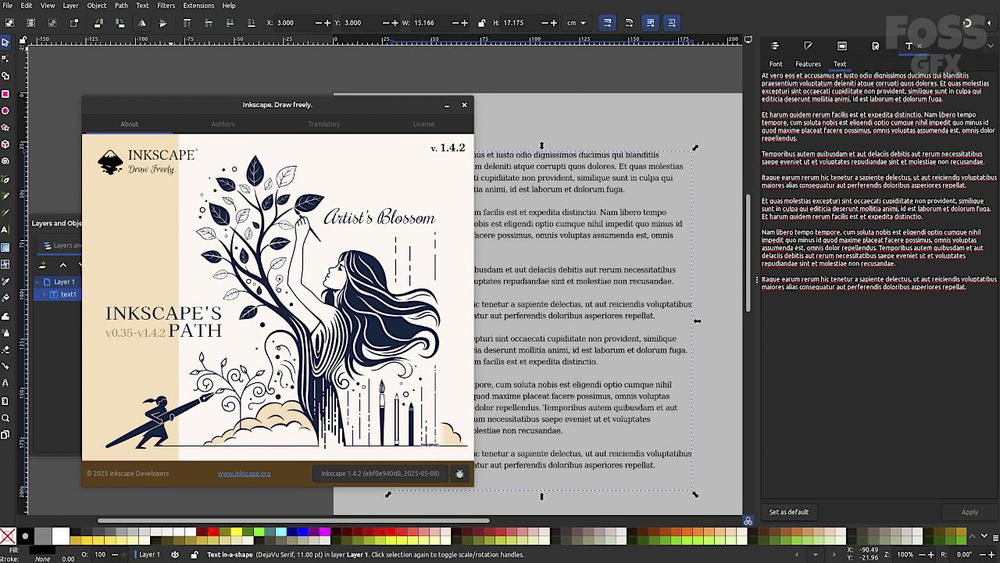This screenshot has width=1000, height=563.
Task: Switch to Font tab in Text panel
Action: pyautogui.click(x=776, y=64)
